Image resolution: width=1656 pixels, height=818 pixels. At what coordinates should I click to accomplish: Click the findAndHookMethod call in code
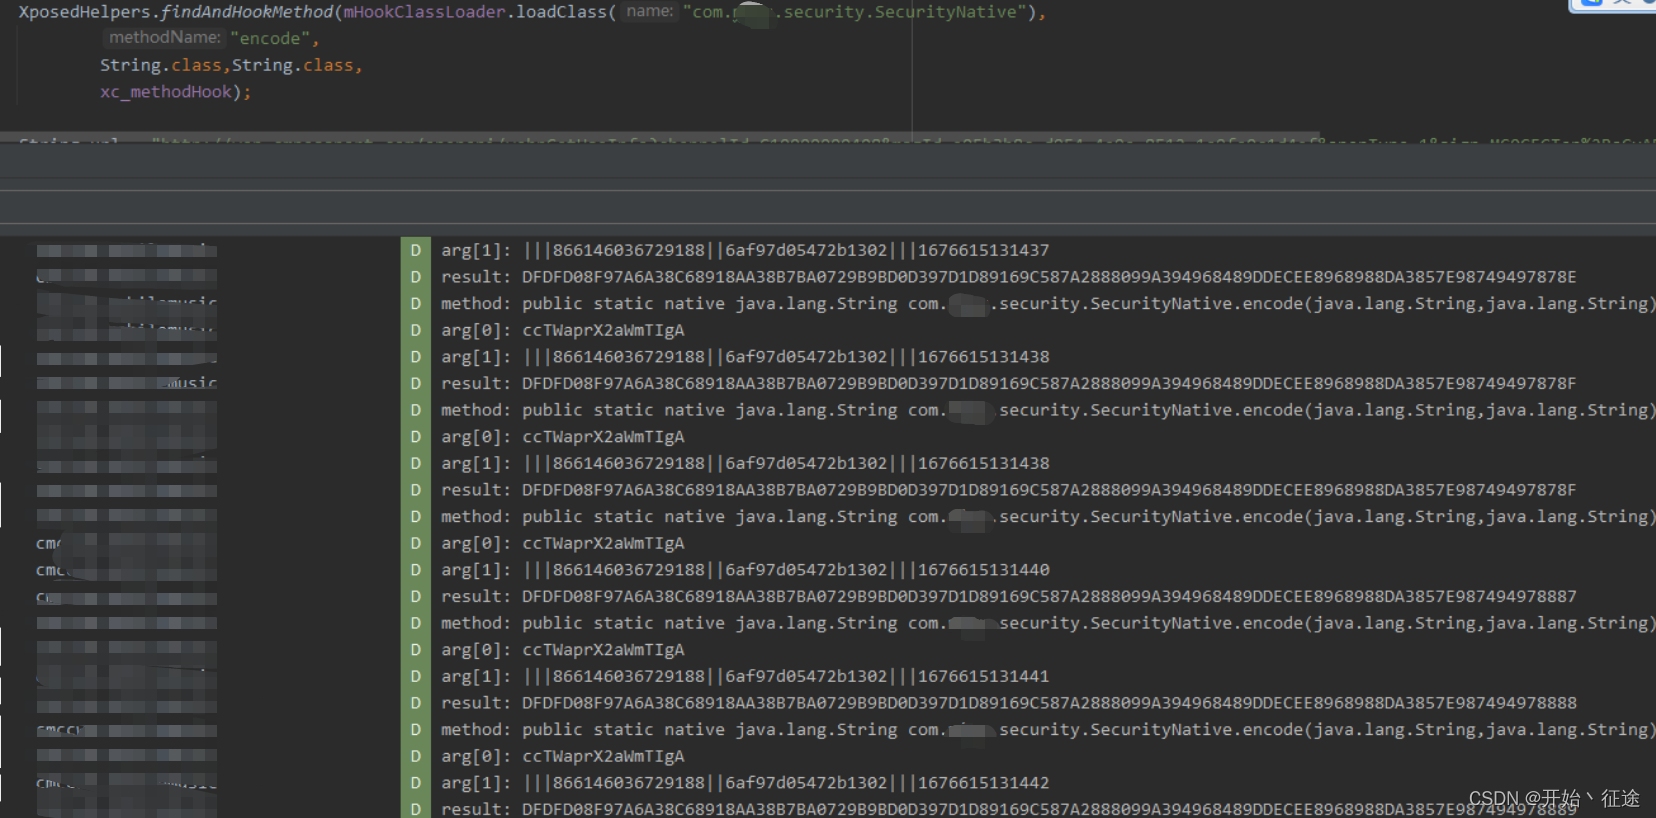[x=247, y=12]
